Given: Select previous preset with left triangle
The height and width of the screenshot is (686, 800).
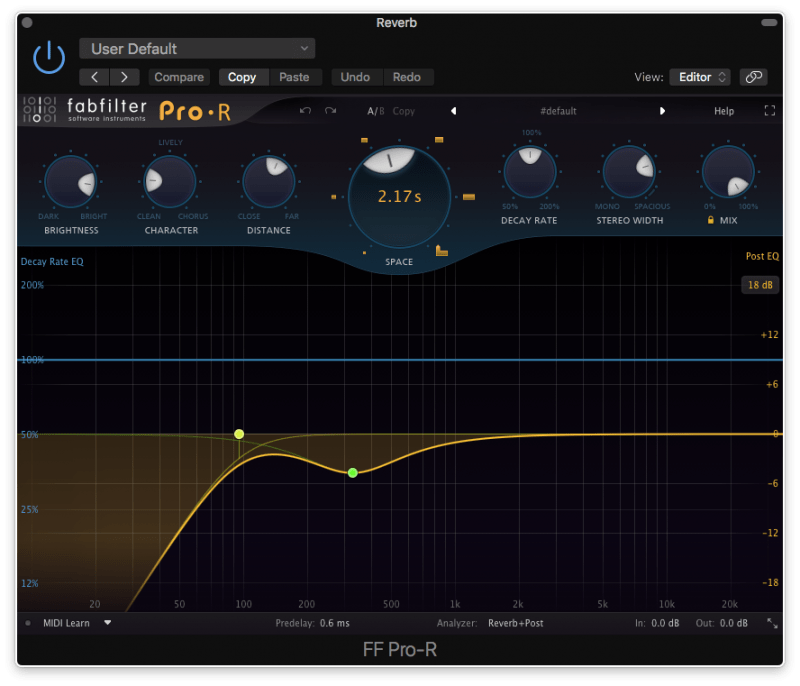Looking at the screenshot, I should tap(454, 111).
